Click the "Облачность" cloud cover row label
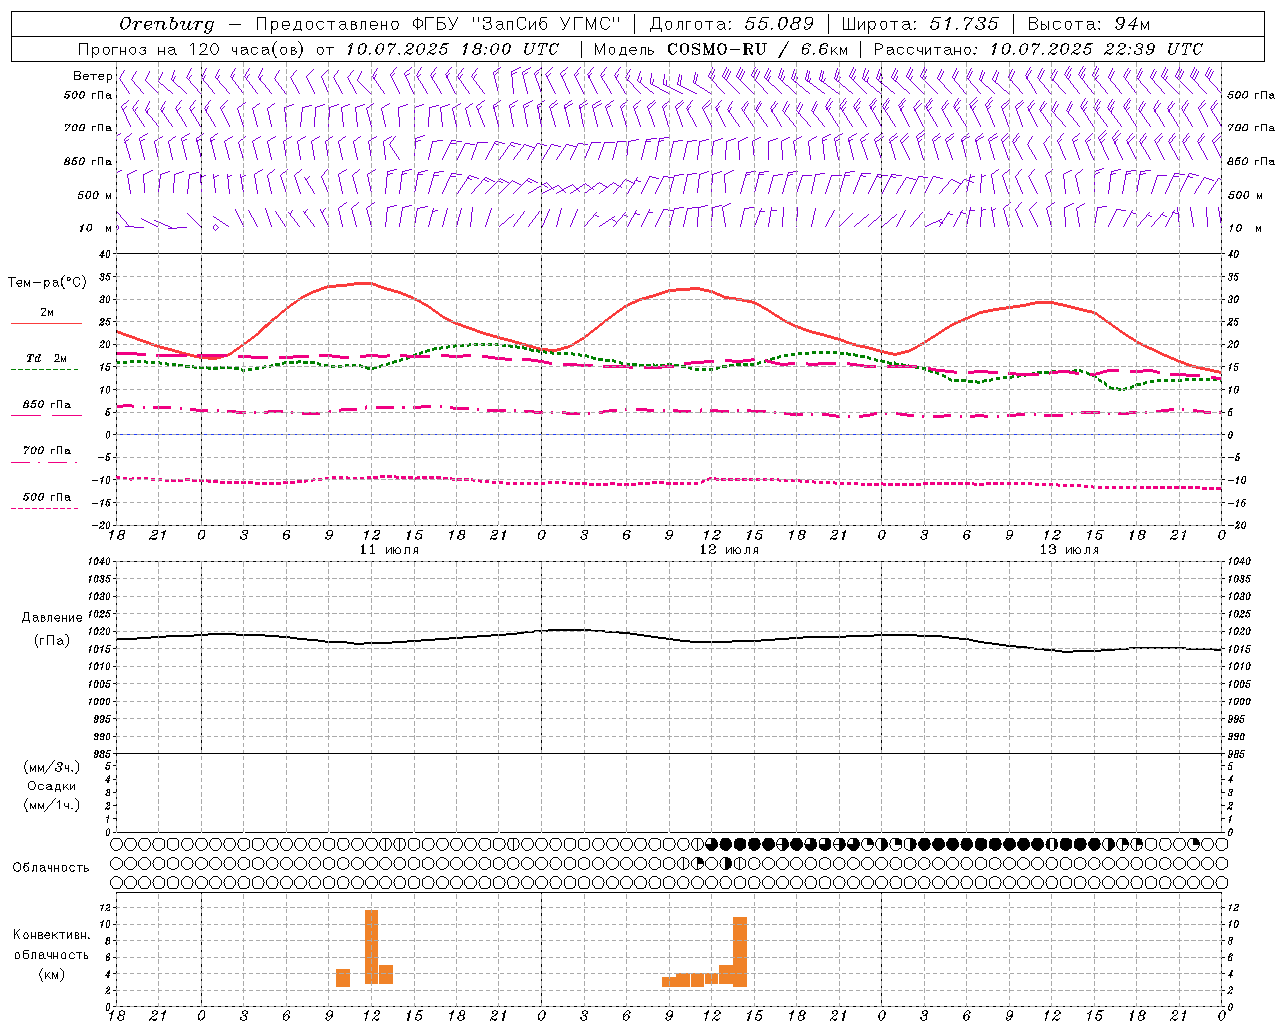Screen dimensions: 1280x1024 [51, 868]
